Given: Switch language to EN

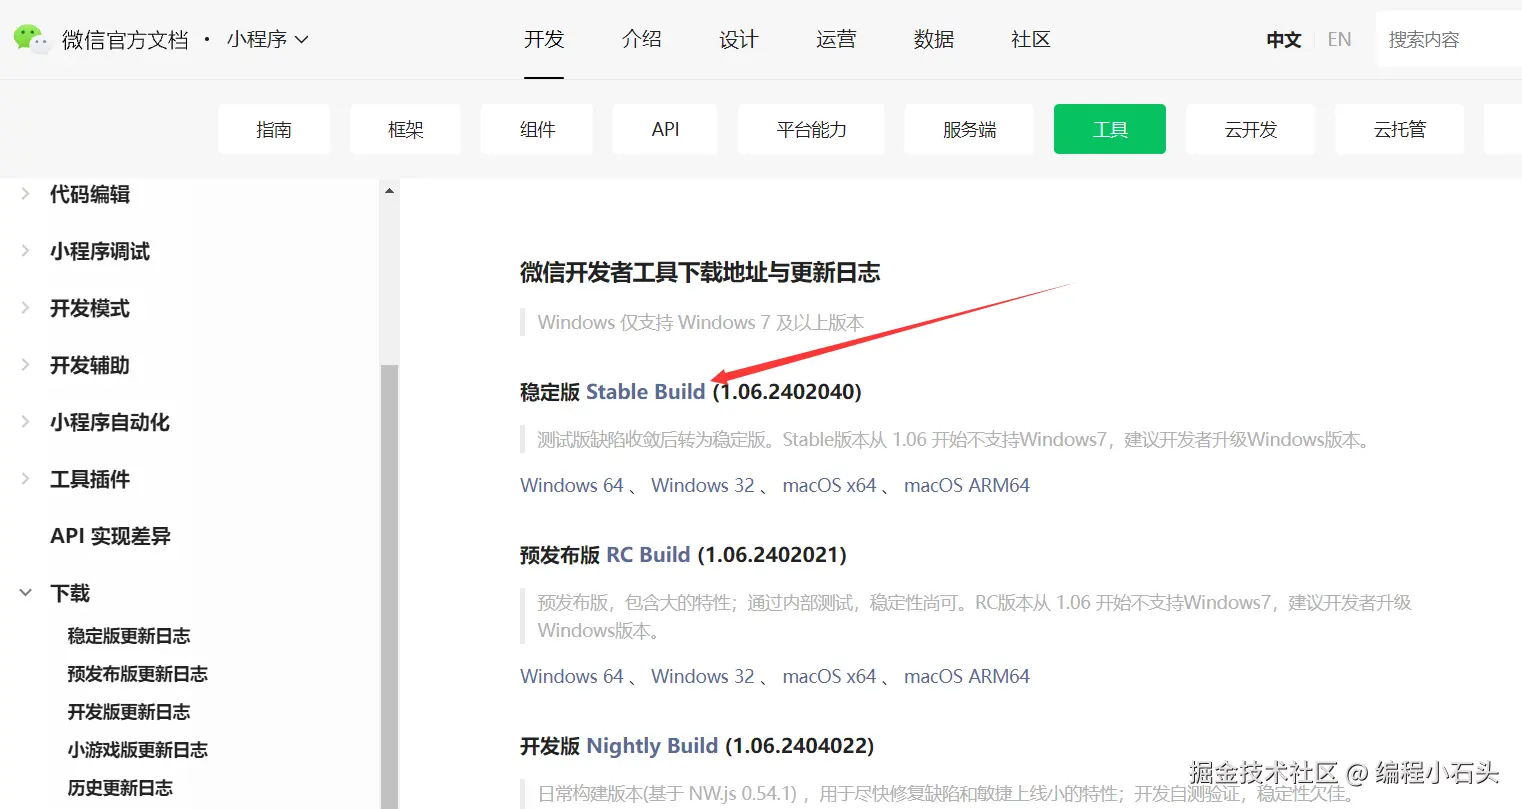Looking at the screenshot, I should pyautogui.click(x=1339, y=40).
